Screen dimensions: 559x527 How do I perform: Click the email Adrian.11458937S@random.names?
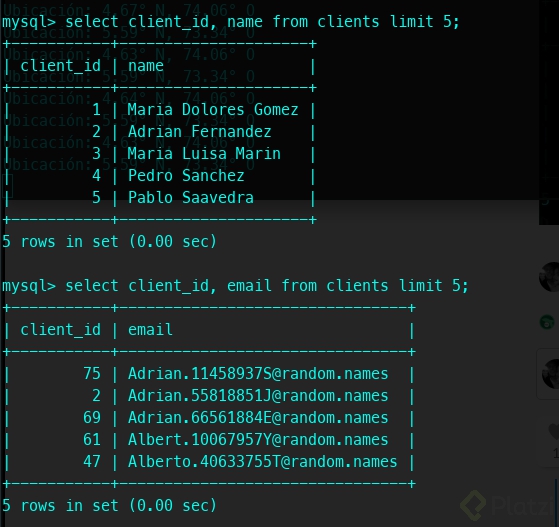click(258, 374)
